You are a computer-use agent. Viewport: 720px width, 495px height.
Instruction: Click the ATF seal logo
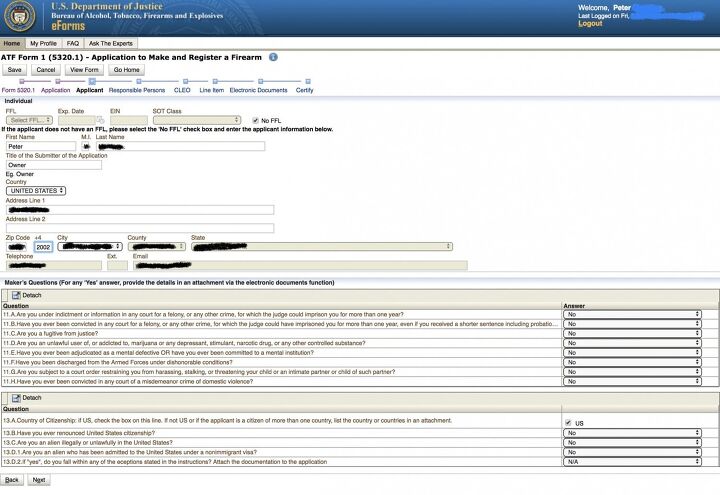(19, 17)
